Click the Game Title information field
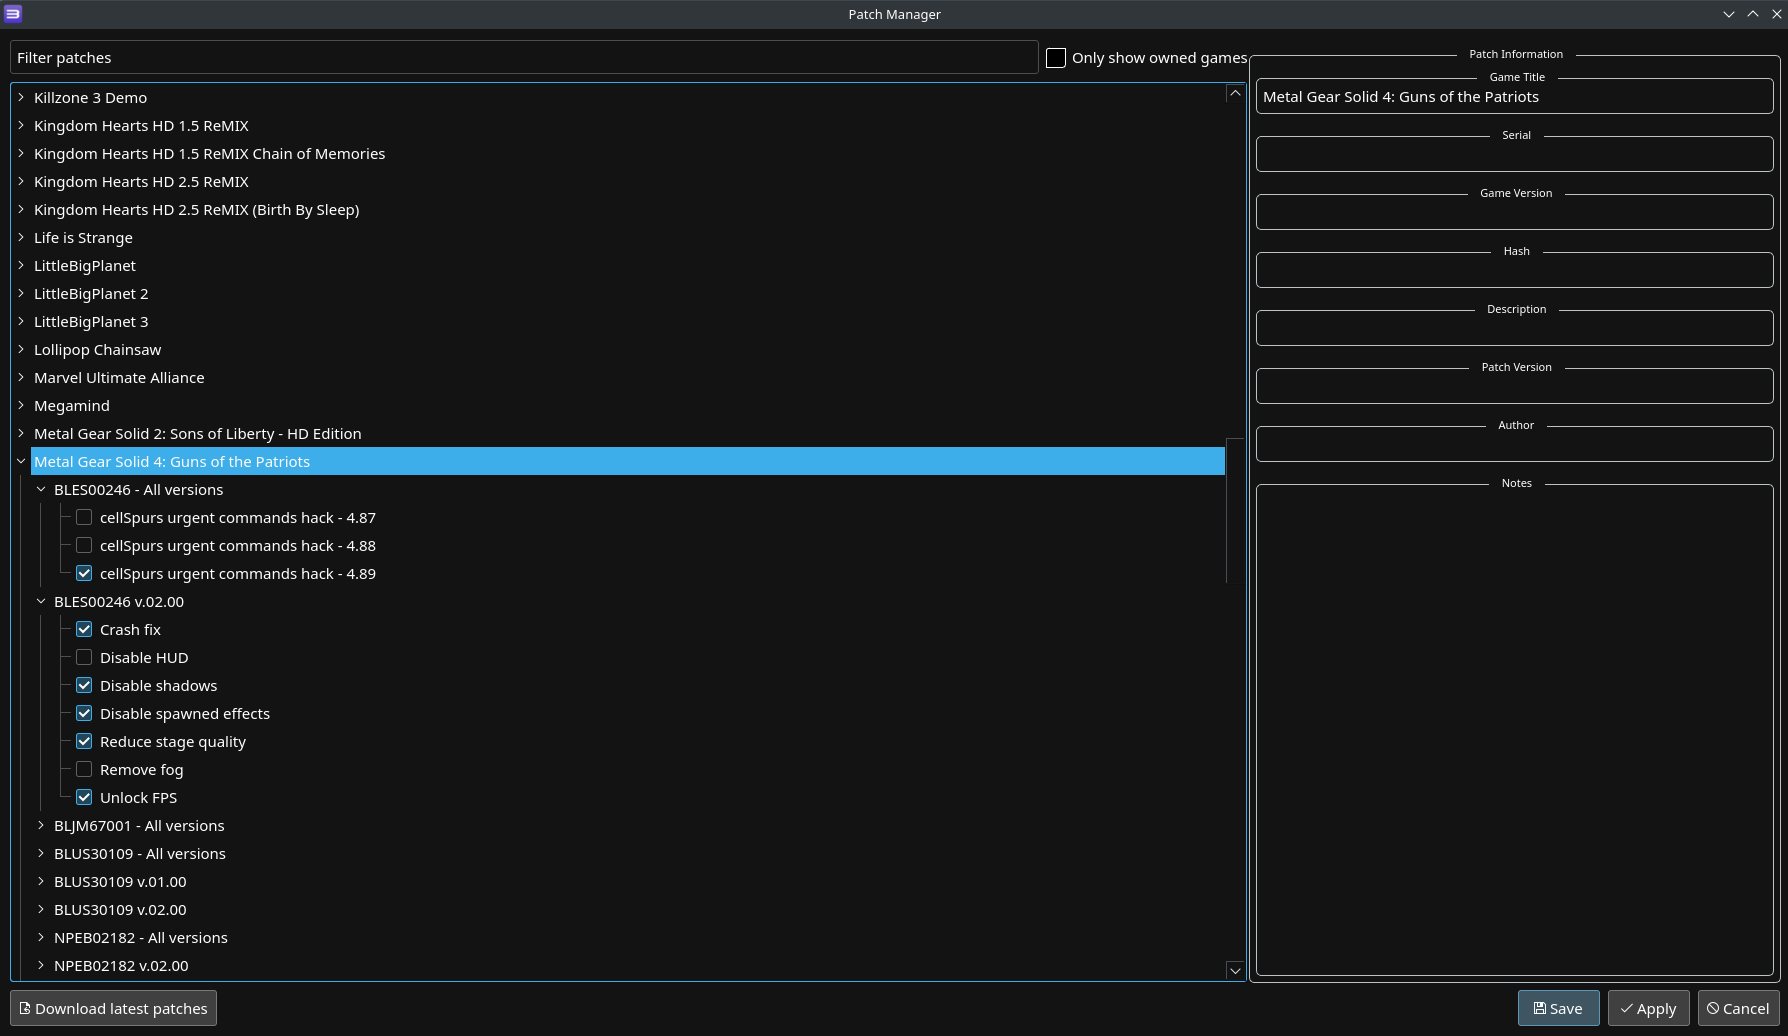The width and height of the screenshot is (1788, 1036). (1515, 97)
